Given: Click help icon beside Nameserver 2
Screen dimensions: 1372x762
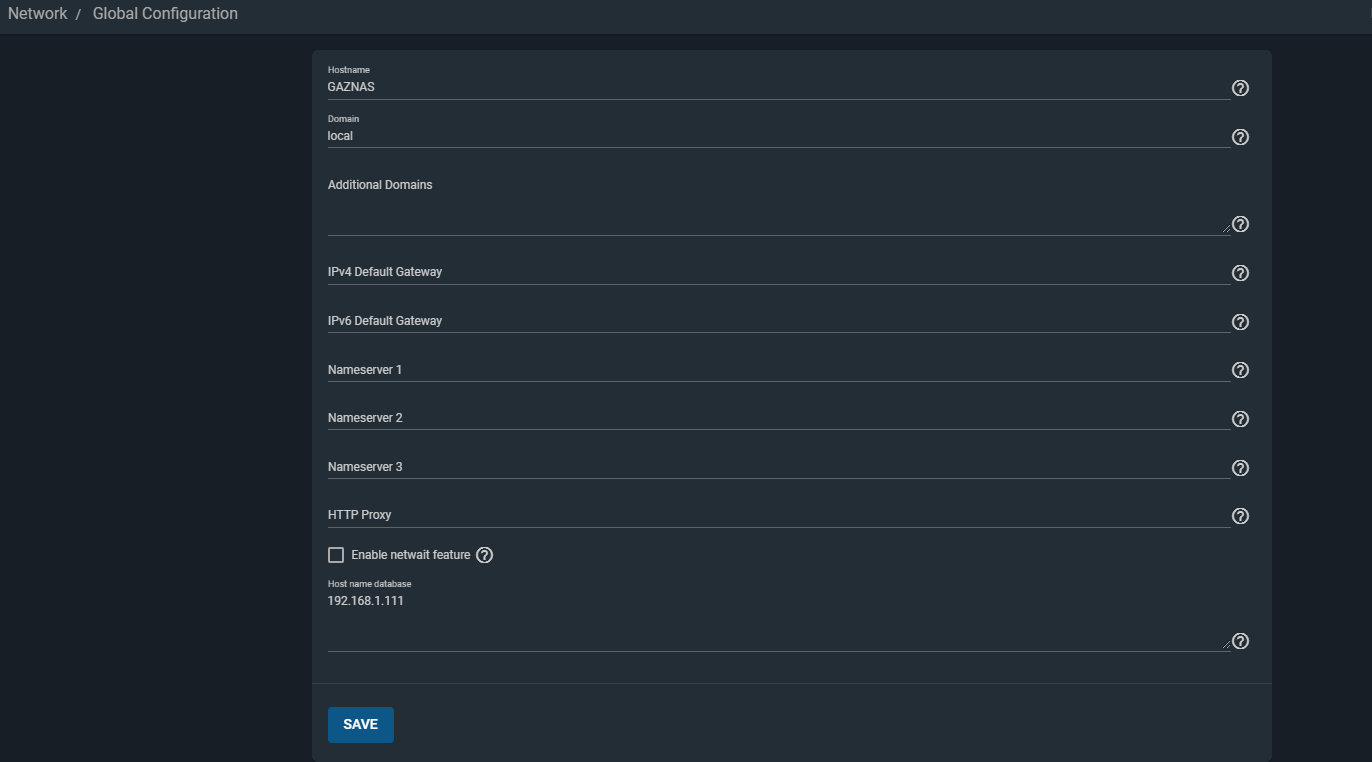Looking at the screenshot, I should pyautogui.click(x=1240, y=419).
